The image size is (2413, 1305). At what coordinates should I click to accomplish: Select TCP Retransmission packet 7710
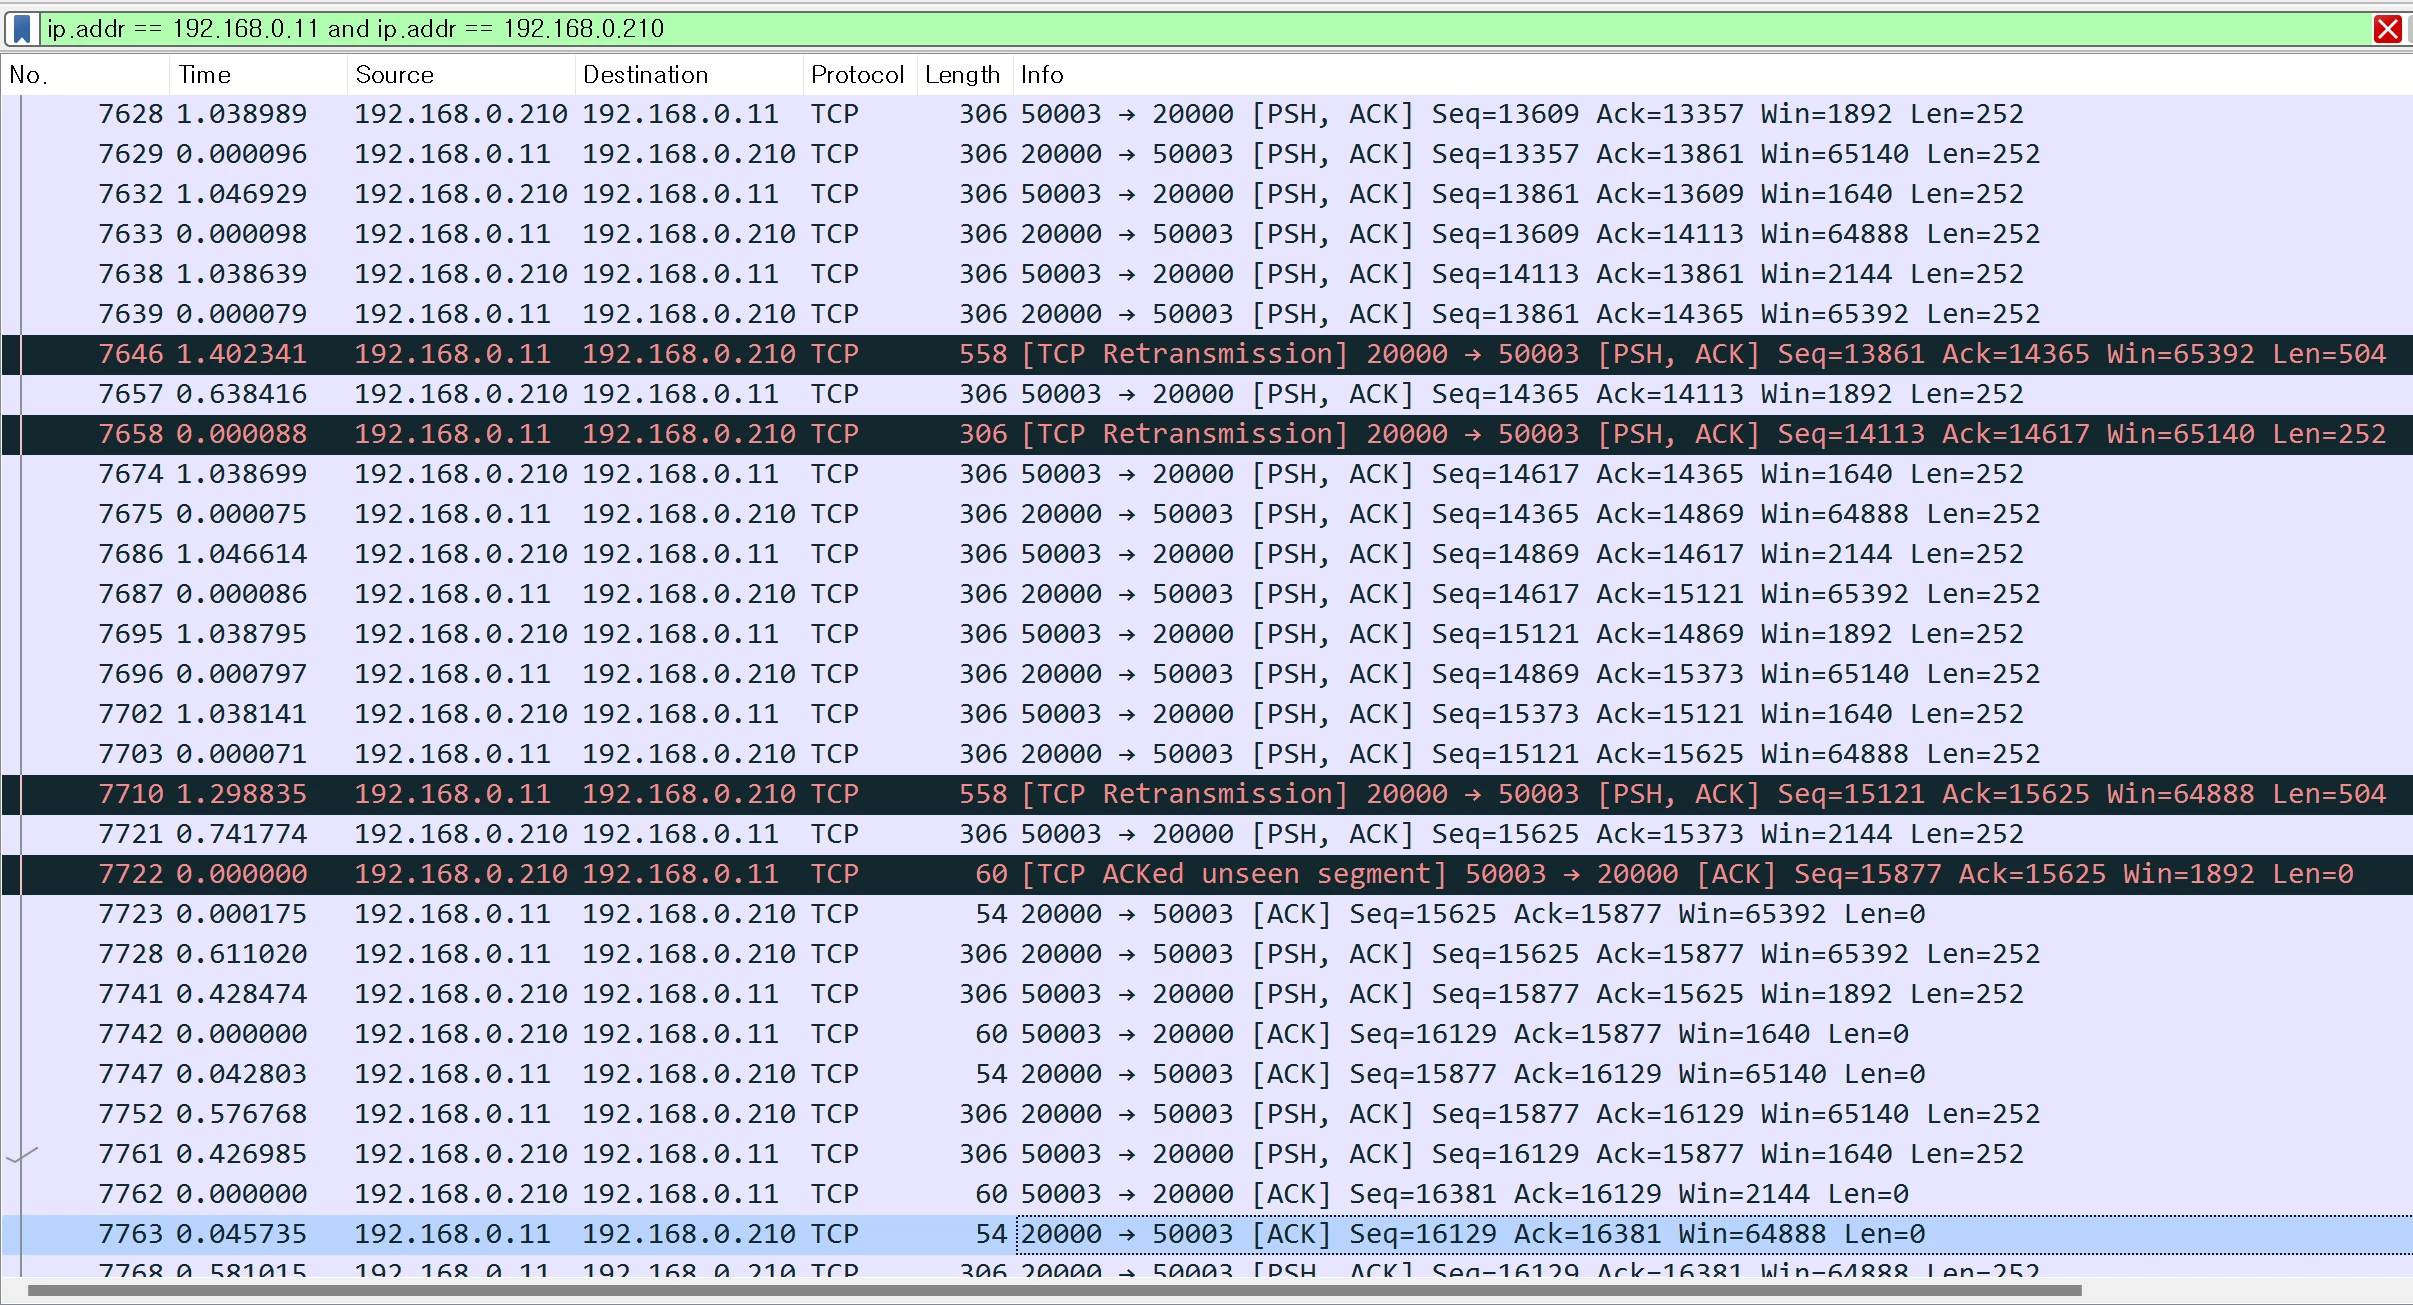1207,794
